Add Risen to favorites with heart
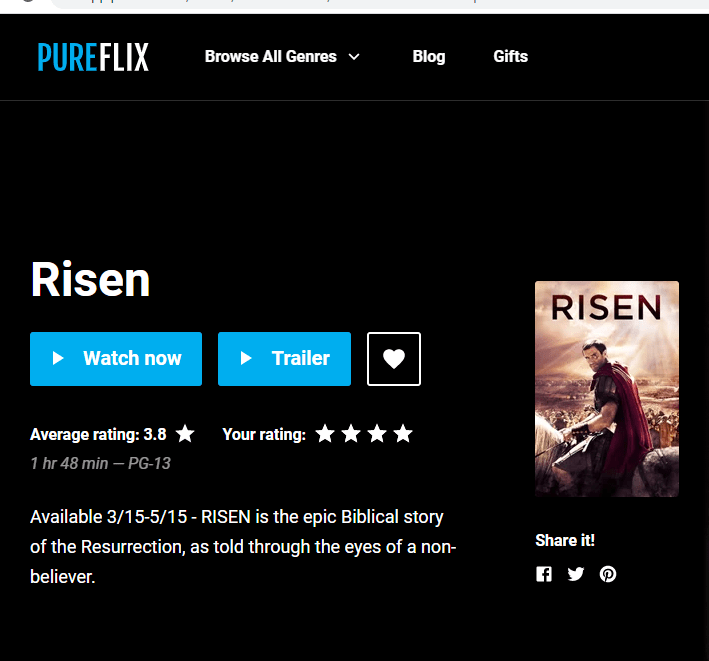Viewport: 709px width, 661px height. point(394,359)
